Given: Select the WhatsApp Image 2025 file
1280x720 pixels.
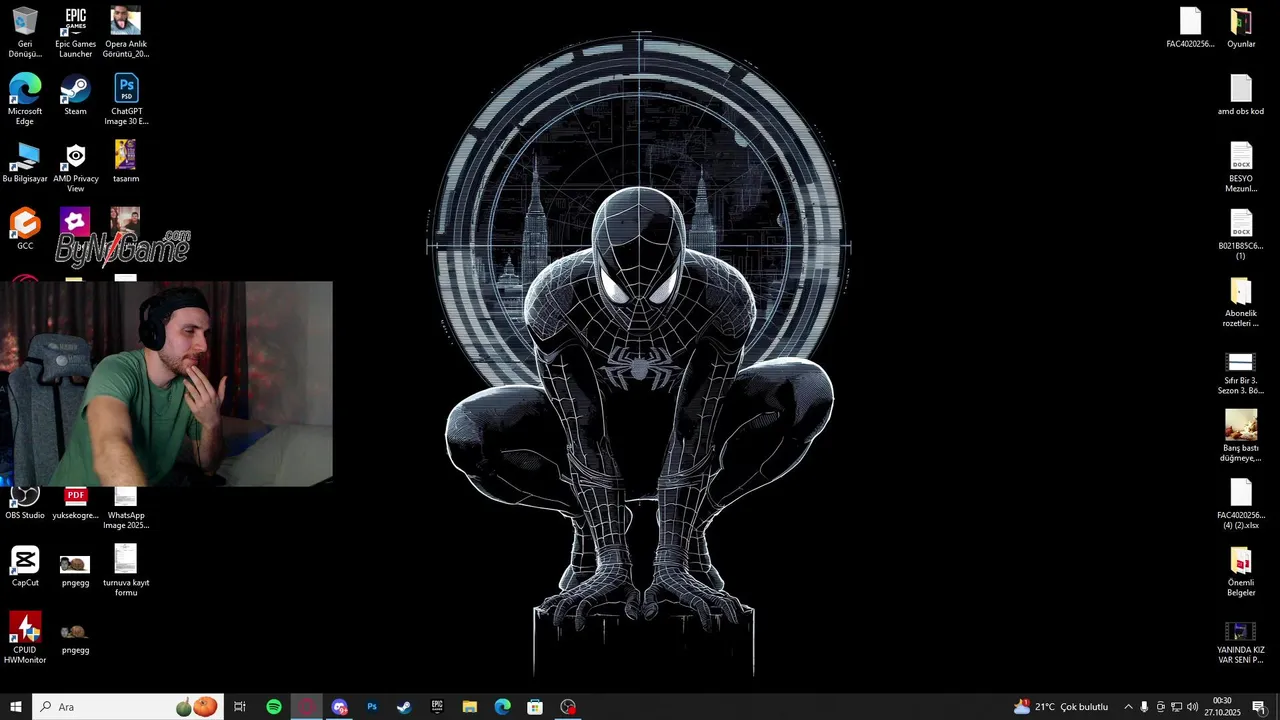Looking at the screenshot, I should pyautogui.click(x=125, y=508).
